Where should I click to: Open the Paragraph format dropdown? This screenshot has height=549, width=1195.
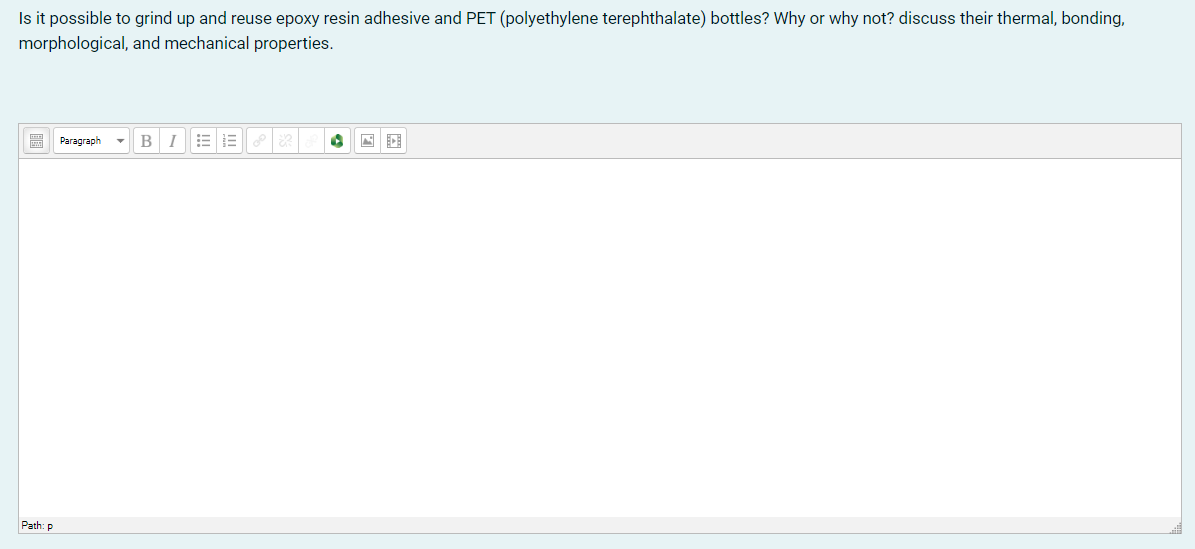91,141
